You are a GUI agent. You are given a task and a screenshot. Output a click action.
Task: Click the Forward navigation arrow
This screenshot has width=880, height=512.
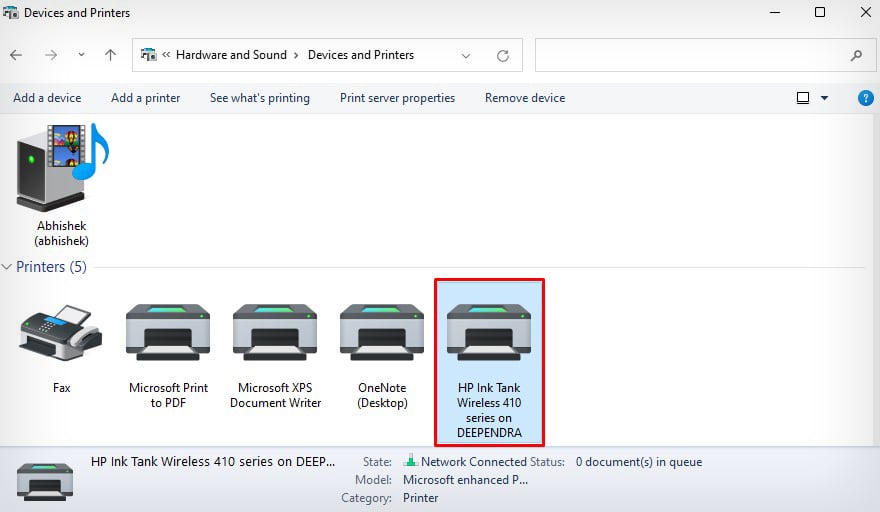(51, 55)
